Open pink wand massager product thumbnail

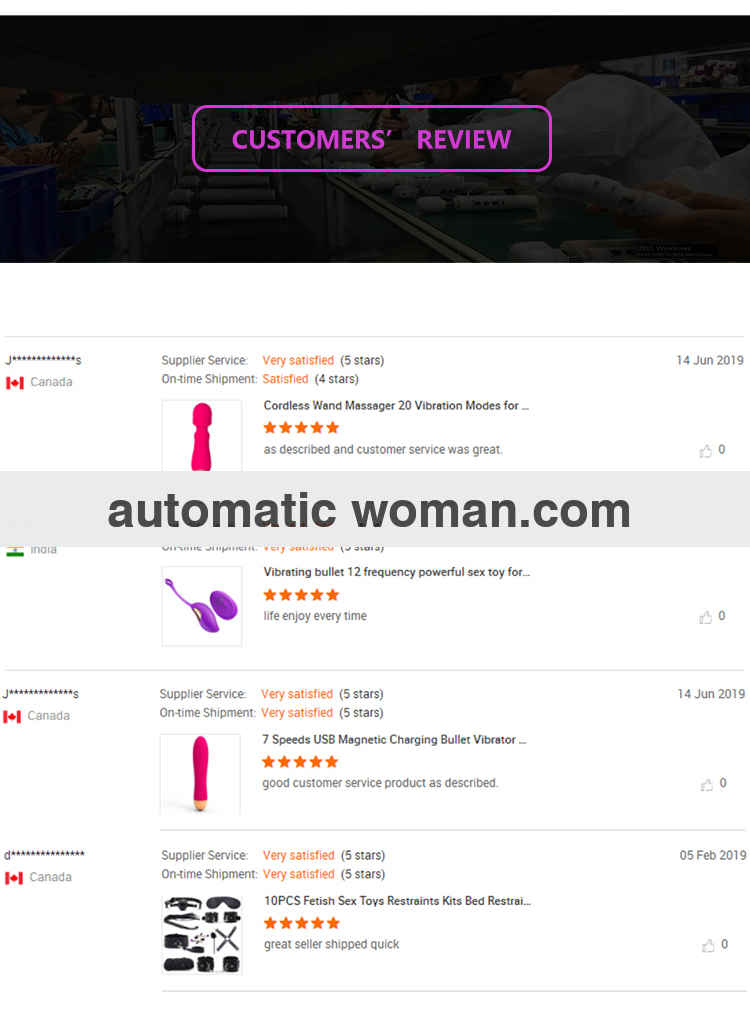202,435
